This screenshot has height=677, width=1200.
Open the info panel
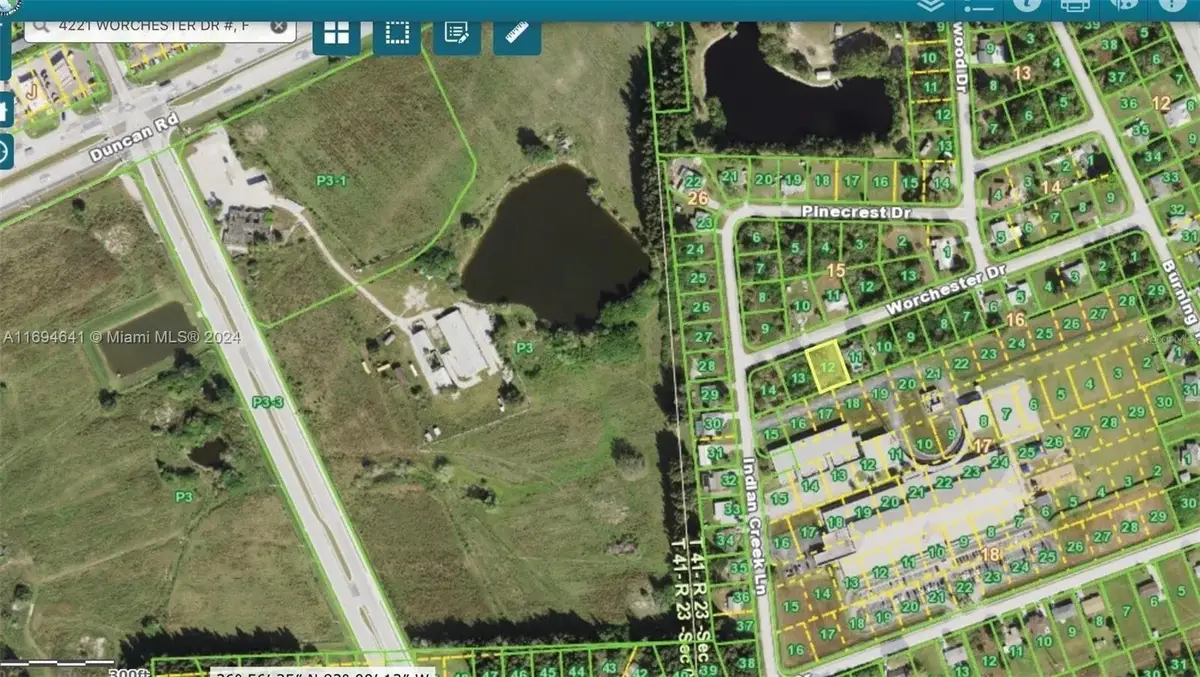(1027, 5)
